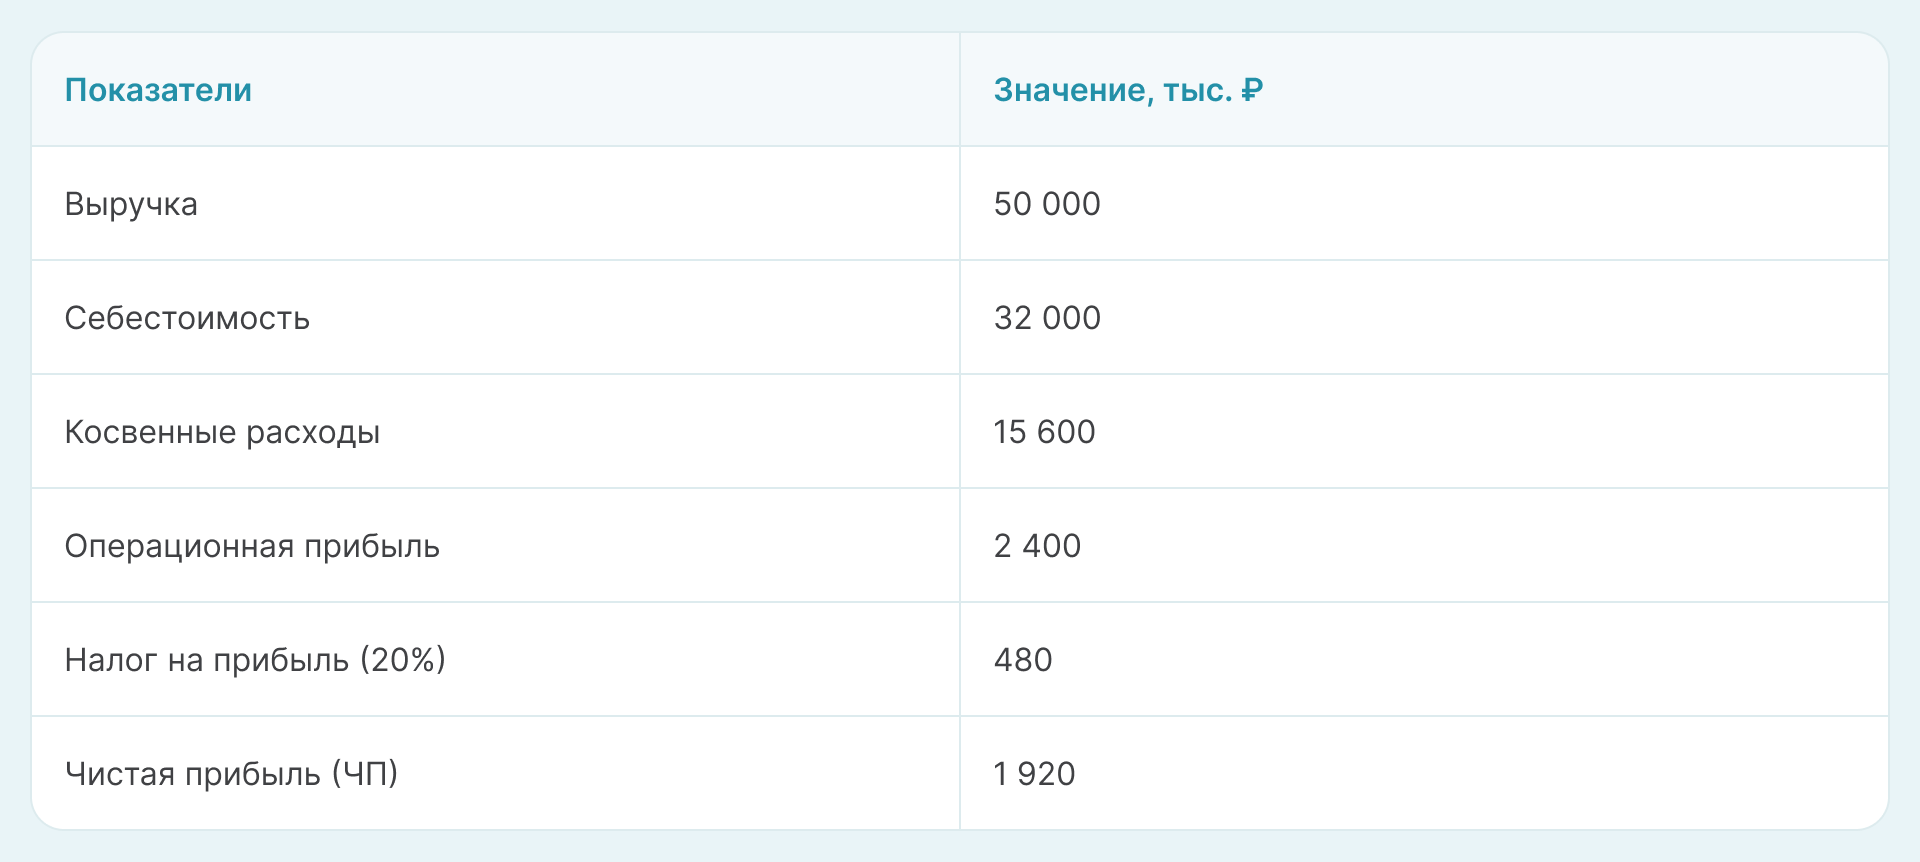
Task: Click the 50 000 revenue value
Action: pyautogui.click(x=1046, y=204)
